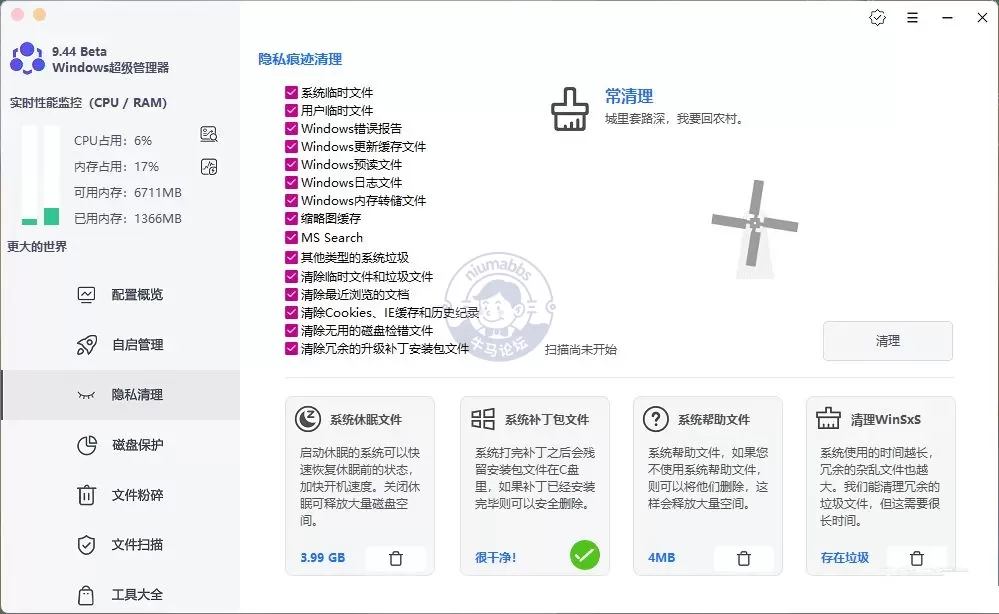Toggle Windows更新缓存文件 checkbox
999x614 pixels.
pyautogui.click(x=291, y=146)
